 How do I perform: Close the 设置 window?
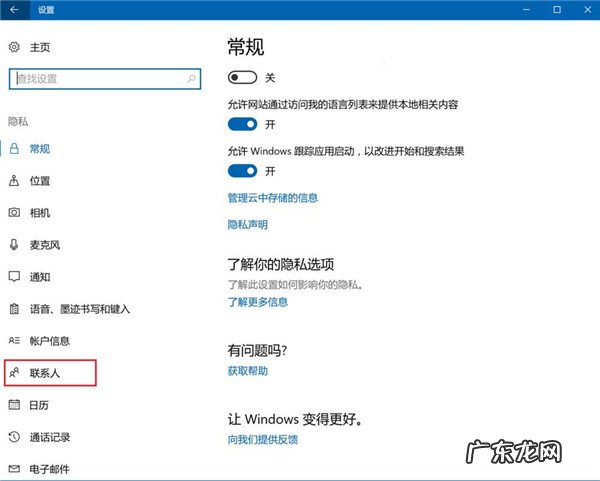[x=588, y=10]
